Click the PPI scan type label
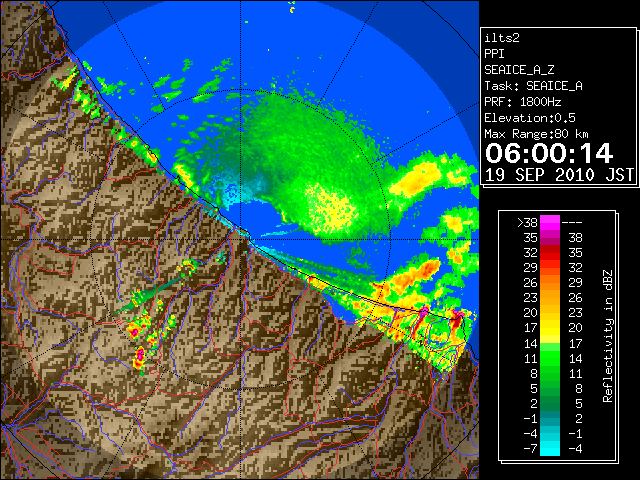 pyautogui.click(x=494, y=54)
